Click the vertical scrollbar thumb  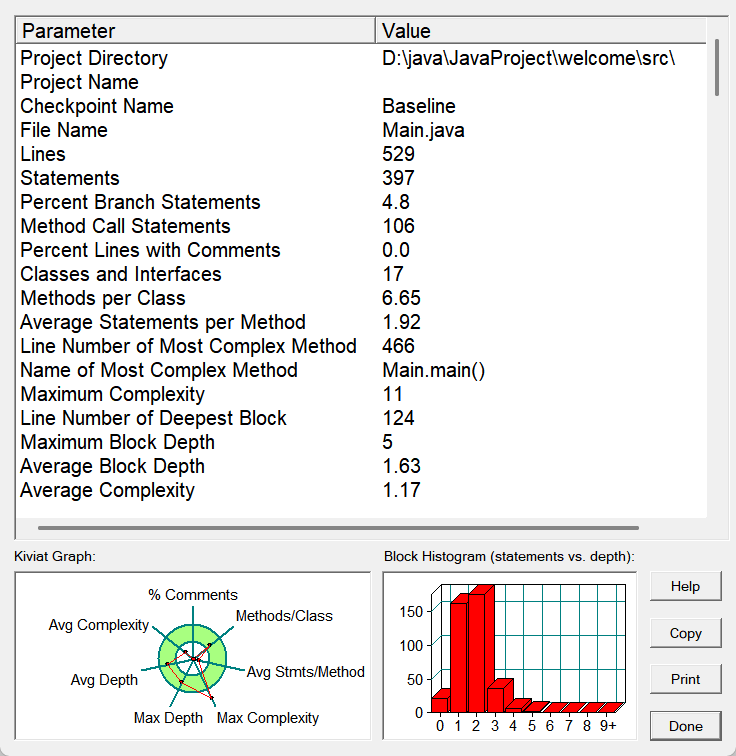(x=717, y=68)
